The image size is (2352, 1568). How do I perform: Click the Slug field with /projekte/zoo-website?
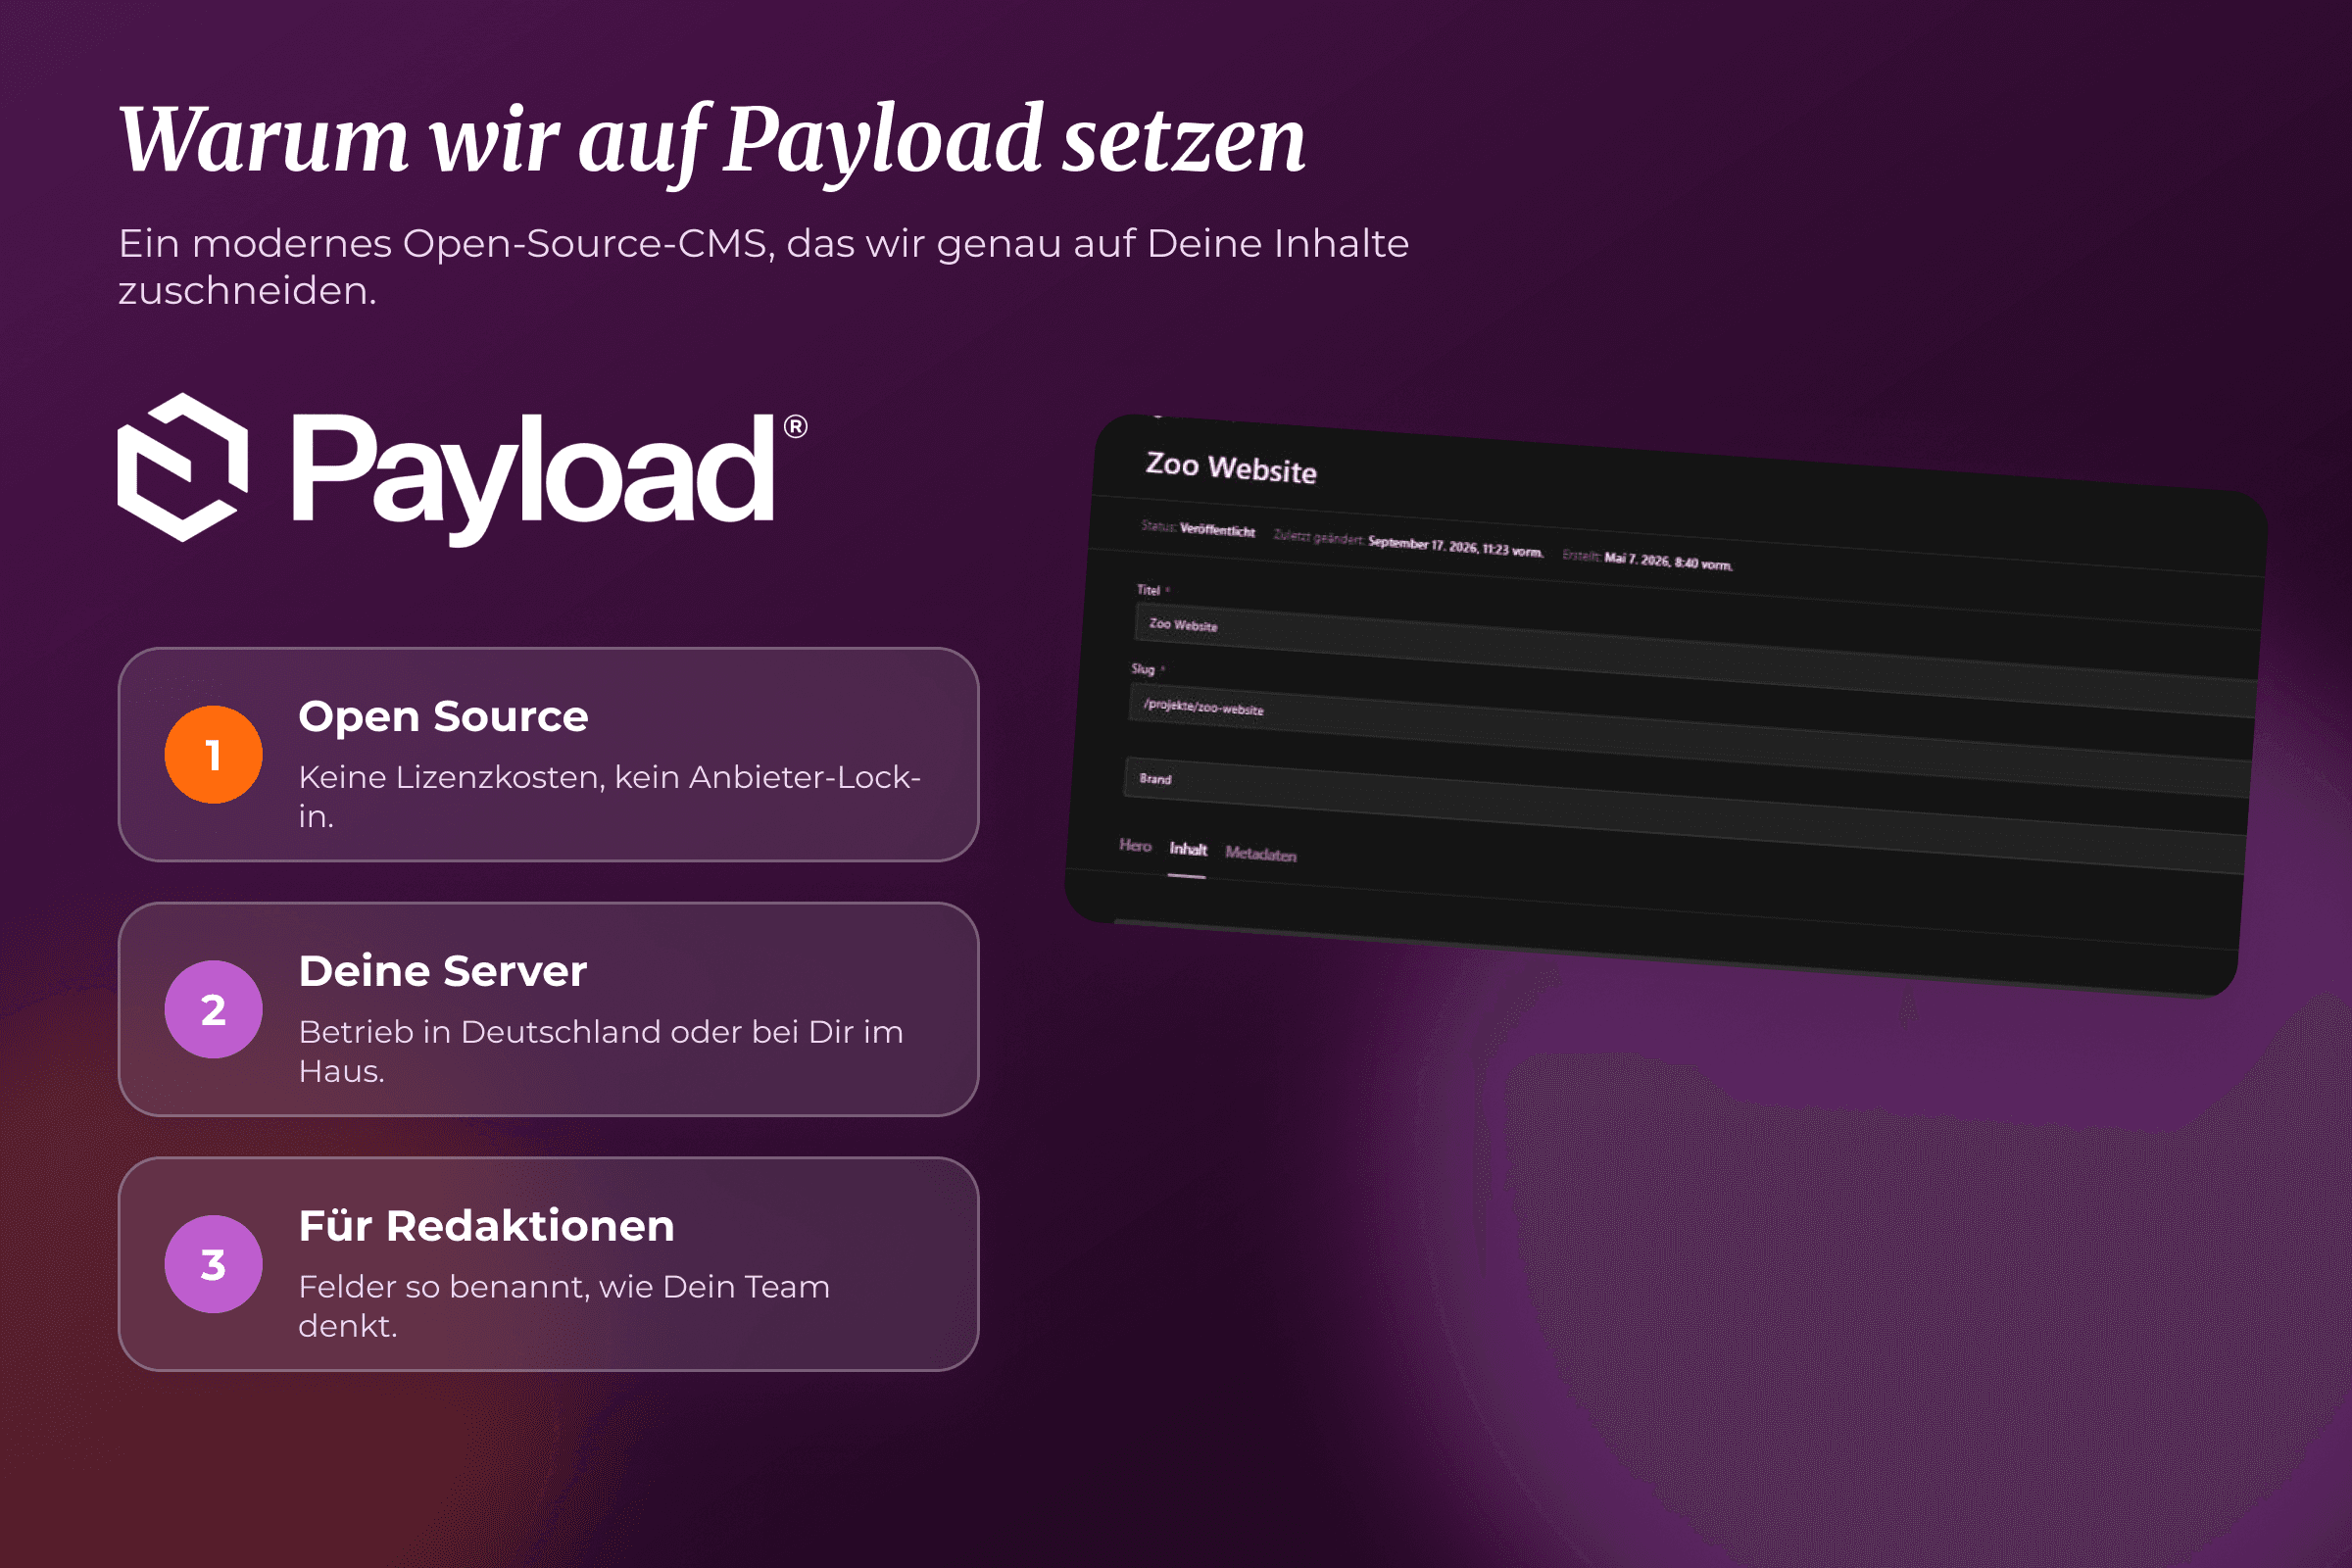click(x=1690, y=740)
